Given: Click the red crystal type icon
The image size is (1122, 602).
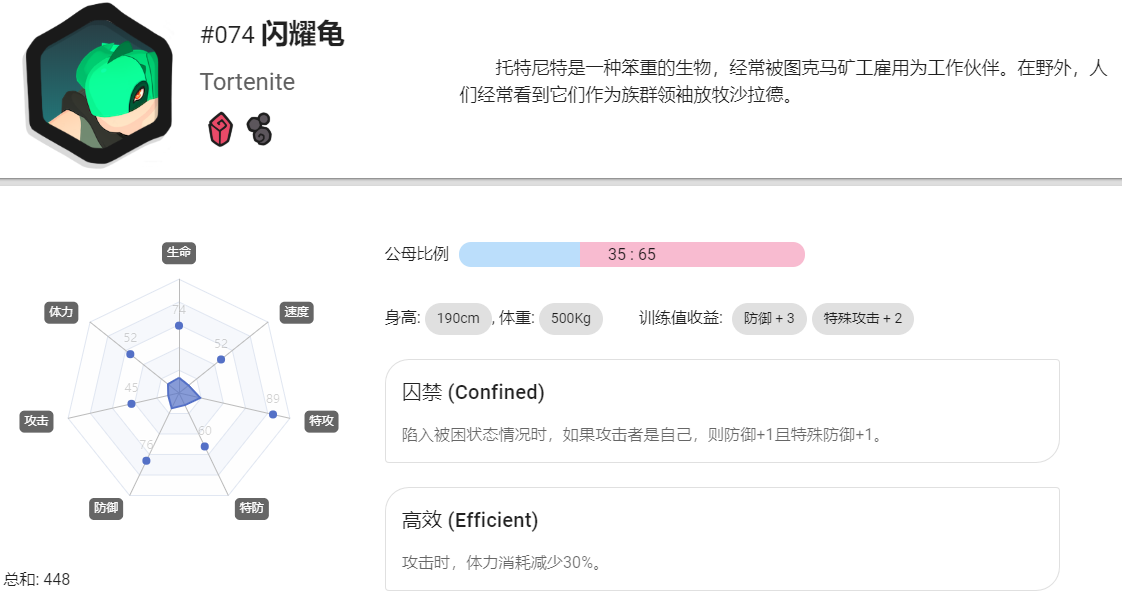Looking at the screenshot, I should pyautogui.click(x=220, y=130).
